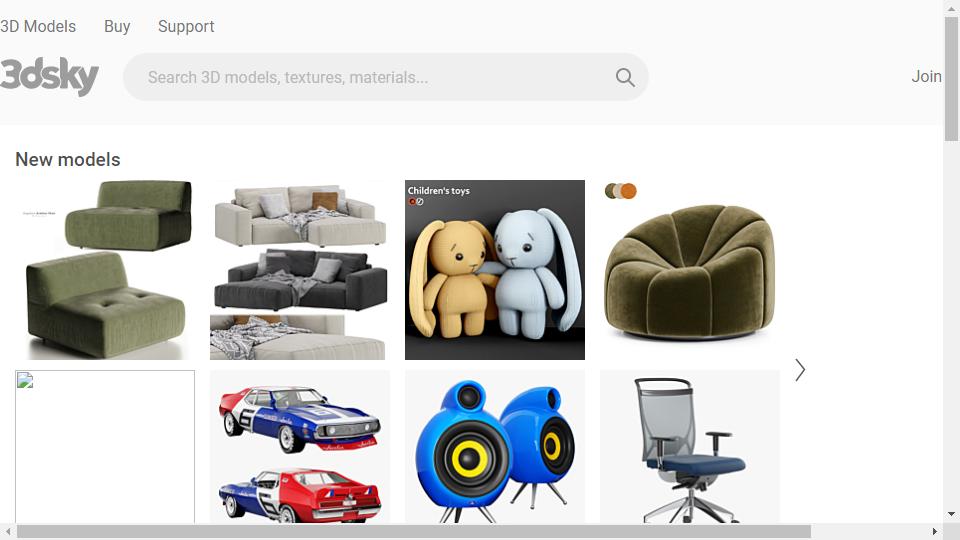Click the horizontal scrollbar right arrow

click(x=935, y=531)
